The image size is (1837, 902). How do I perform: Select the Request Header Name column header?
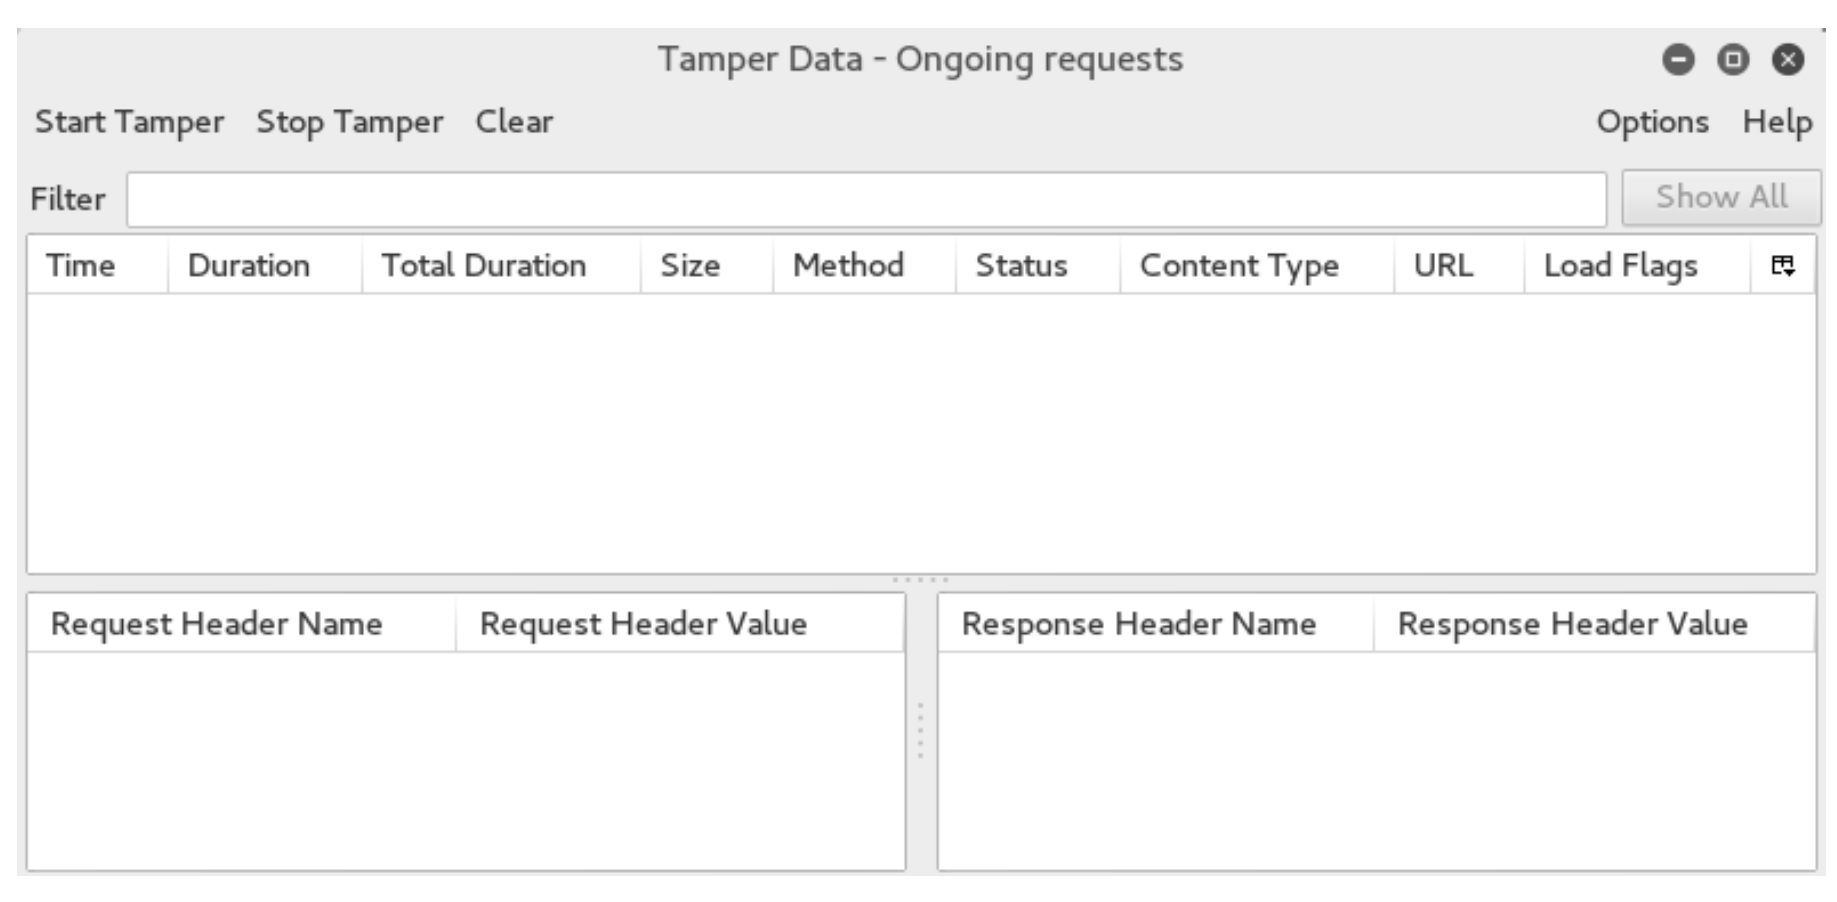pyautogui.click(x=216, y=623)
